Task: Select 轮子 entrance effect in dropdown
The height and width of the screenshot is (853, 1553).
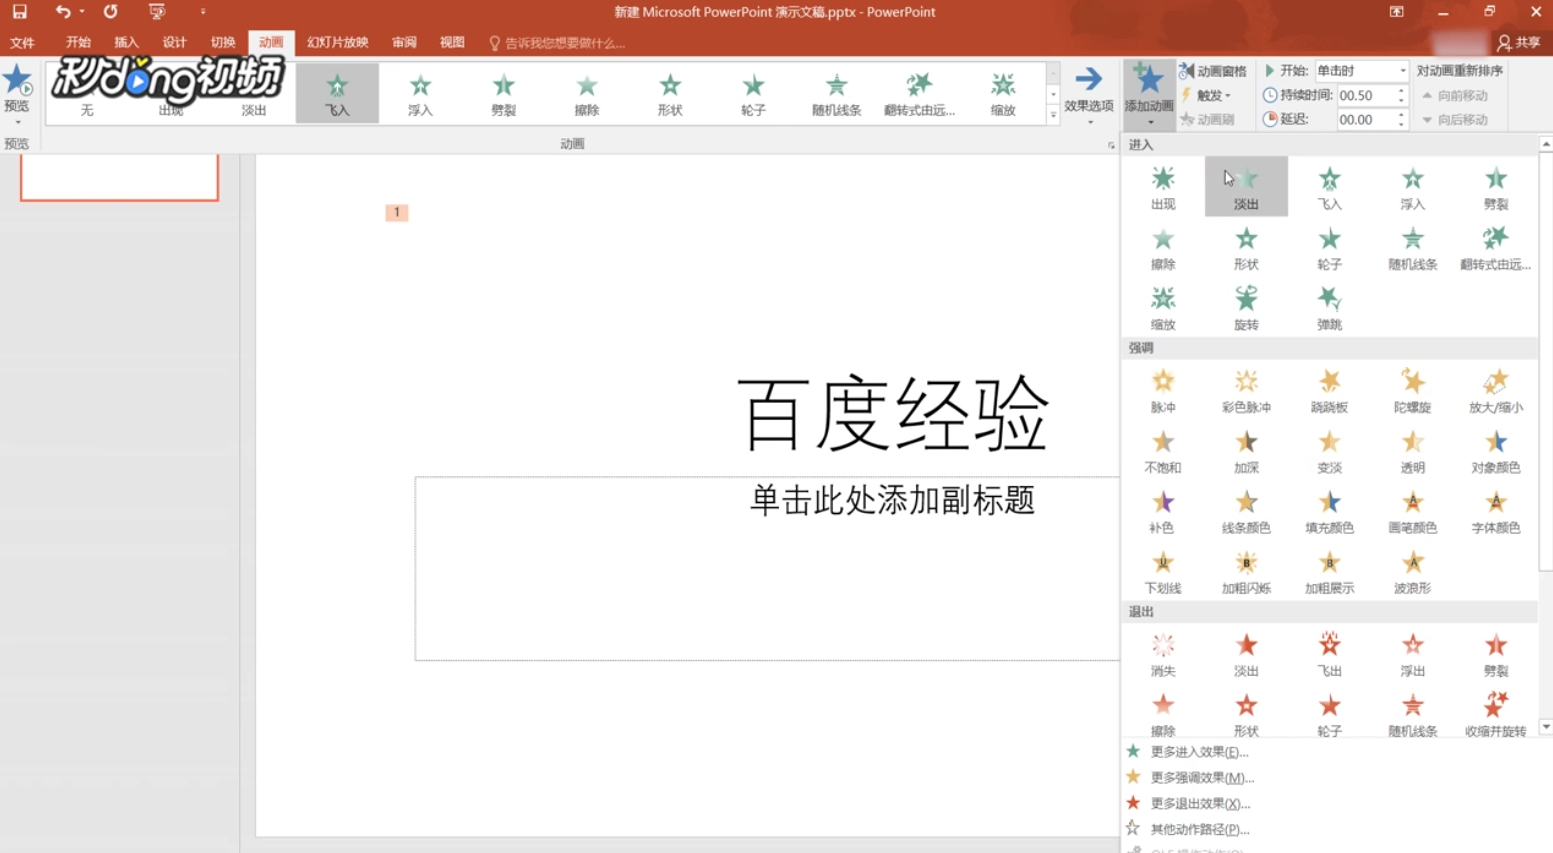Action: [x=1329, y=248]
